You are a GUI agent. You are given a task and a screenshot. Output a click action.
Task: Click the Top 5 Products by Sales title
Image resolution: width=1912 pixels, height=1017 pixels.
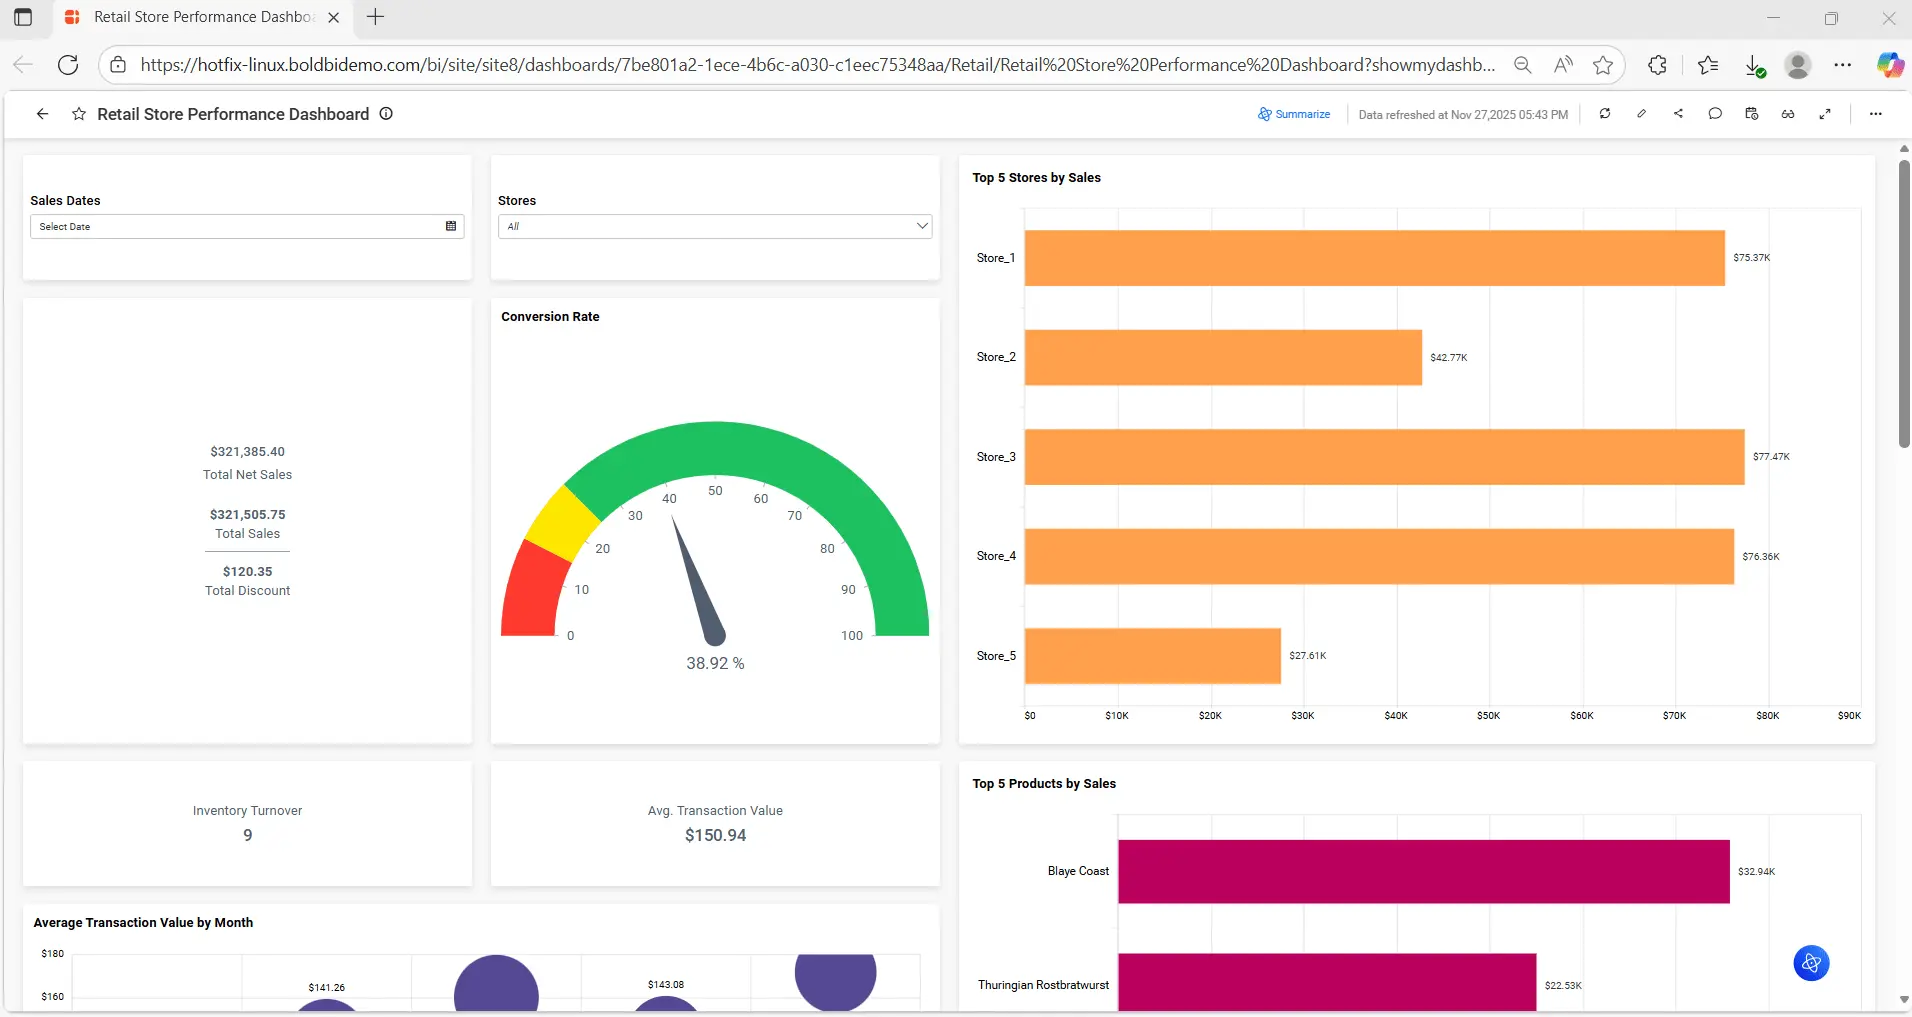pyautogui.click(x=1044, y=784)
